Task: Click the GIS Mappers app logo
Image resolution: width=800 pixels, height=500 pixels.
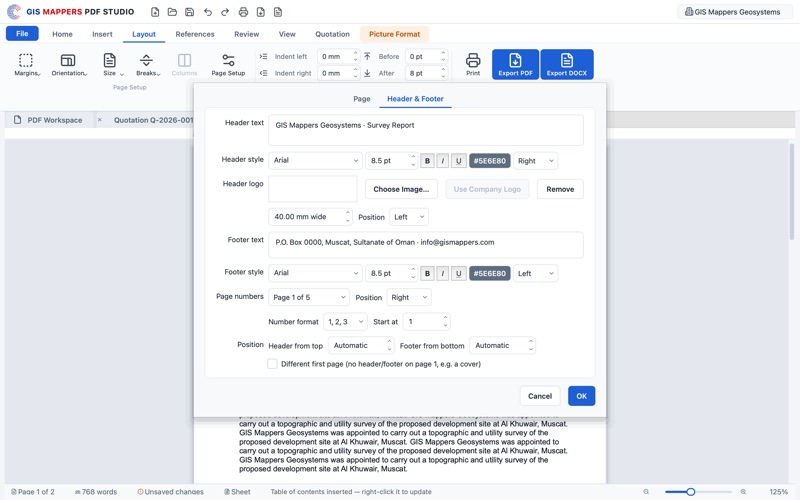Action: point(14,11)
